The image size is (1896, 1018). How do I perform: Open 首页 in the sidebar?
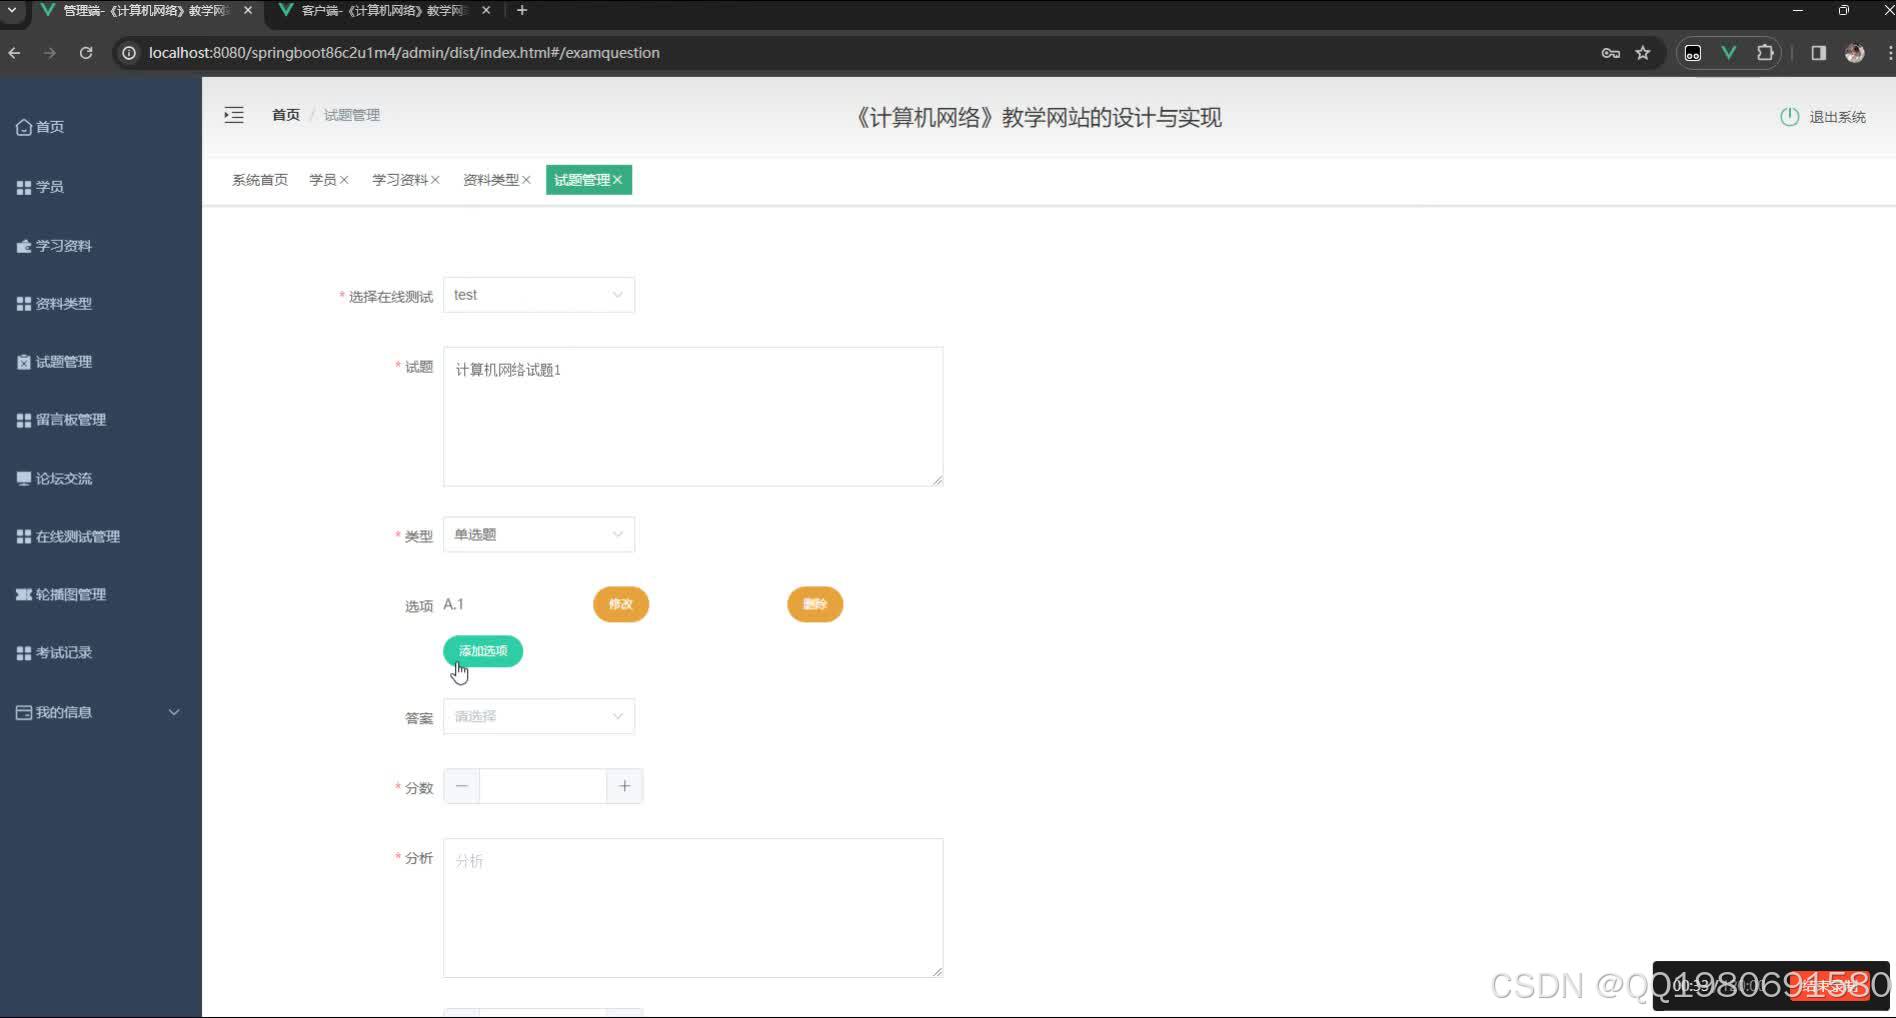click(x=40, y=127)
